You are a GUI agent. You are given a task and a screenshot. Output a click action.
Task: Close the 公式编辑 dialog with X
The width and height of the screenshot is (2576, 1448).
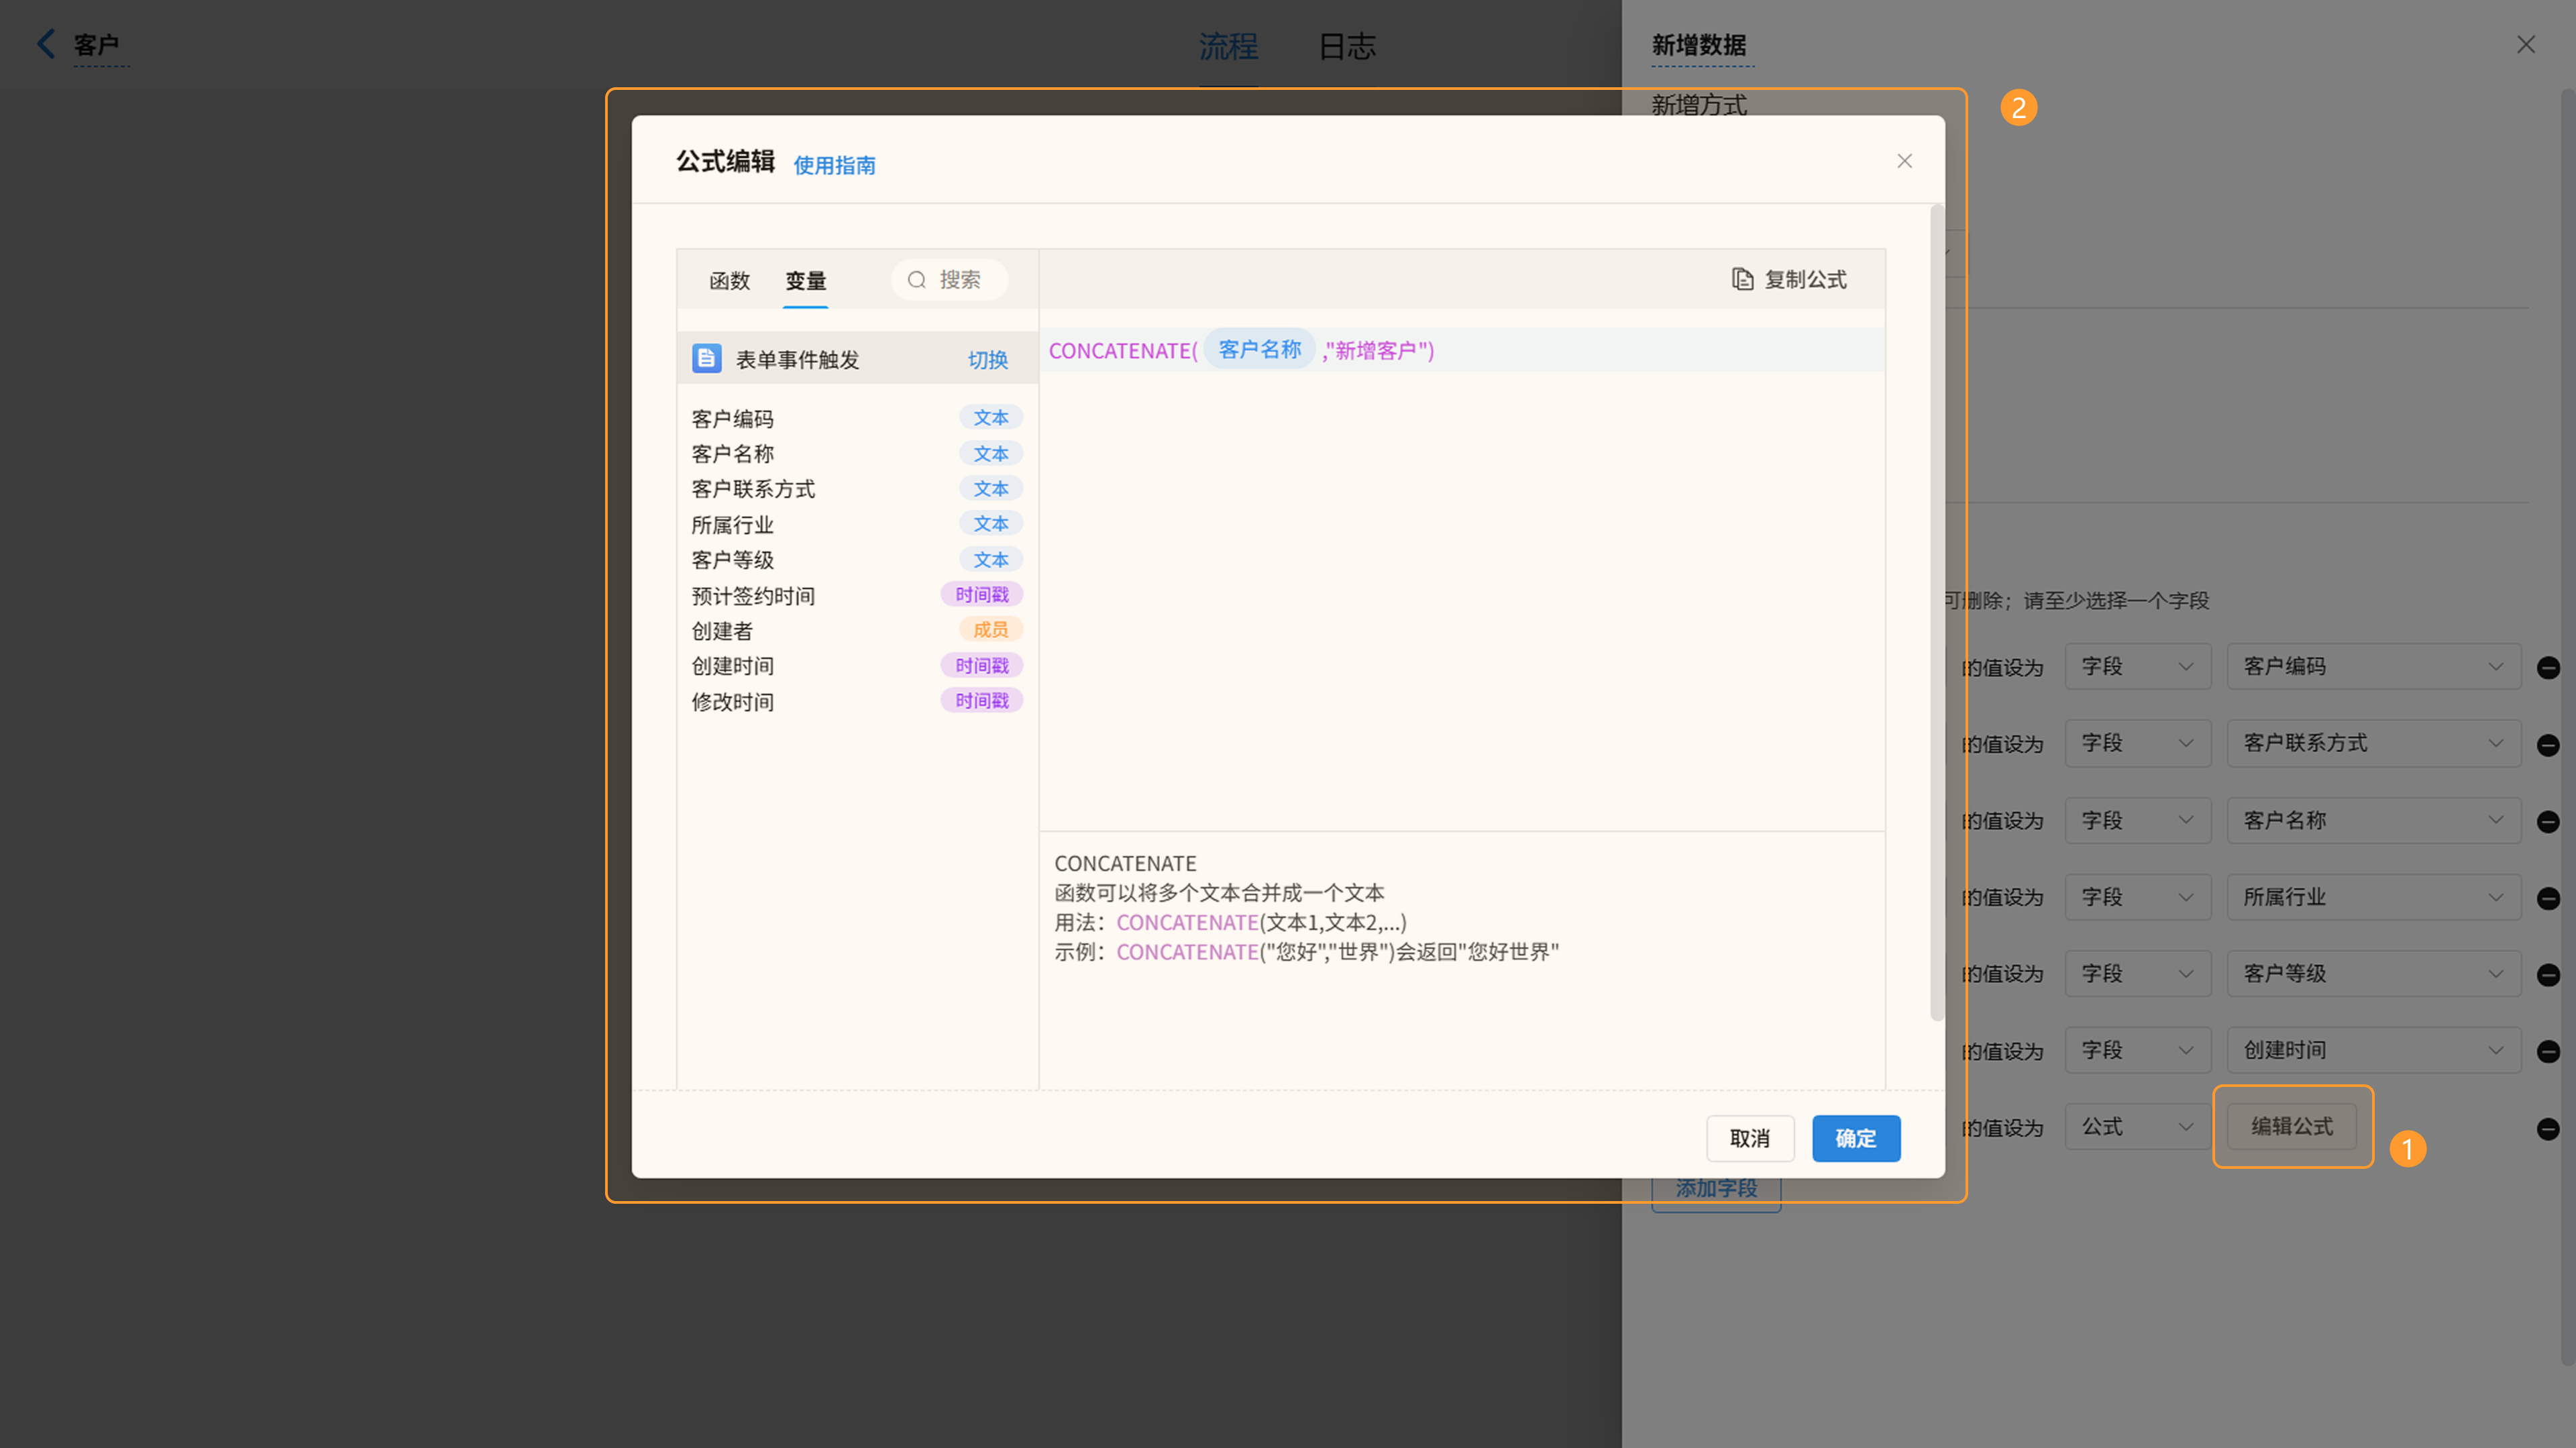1904,161
